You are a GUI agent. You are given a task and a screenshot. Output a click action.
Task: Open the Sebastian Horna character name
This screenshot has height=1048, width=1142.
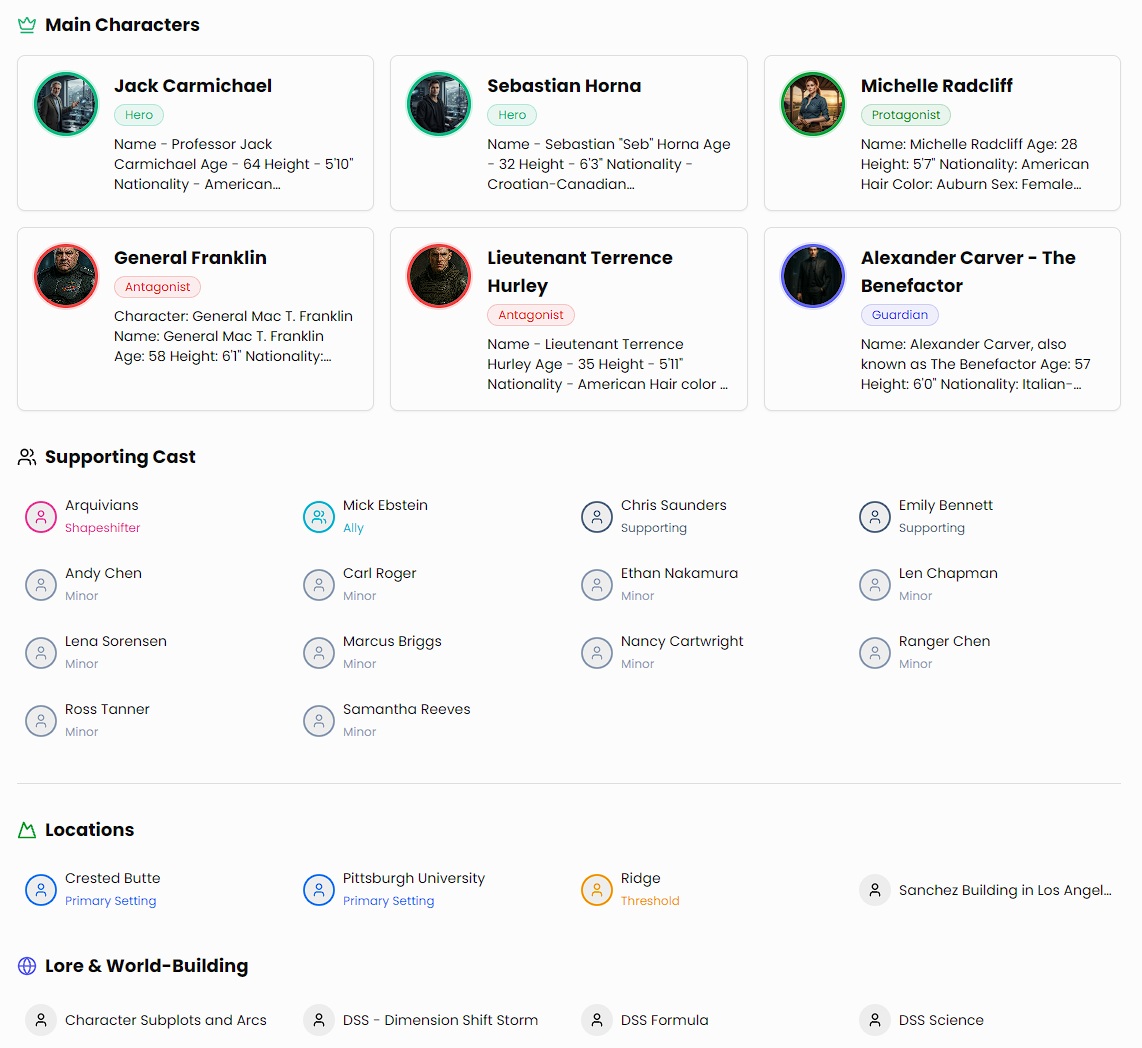point(564,86)
